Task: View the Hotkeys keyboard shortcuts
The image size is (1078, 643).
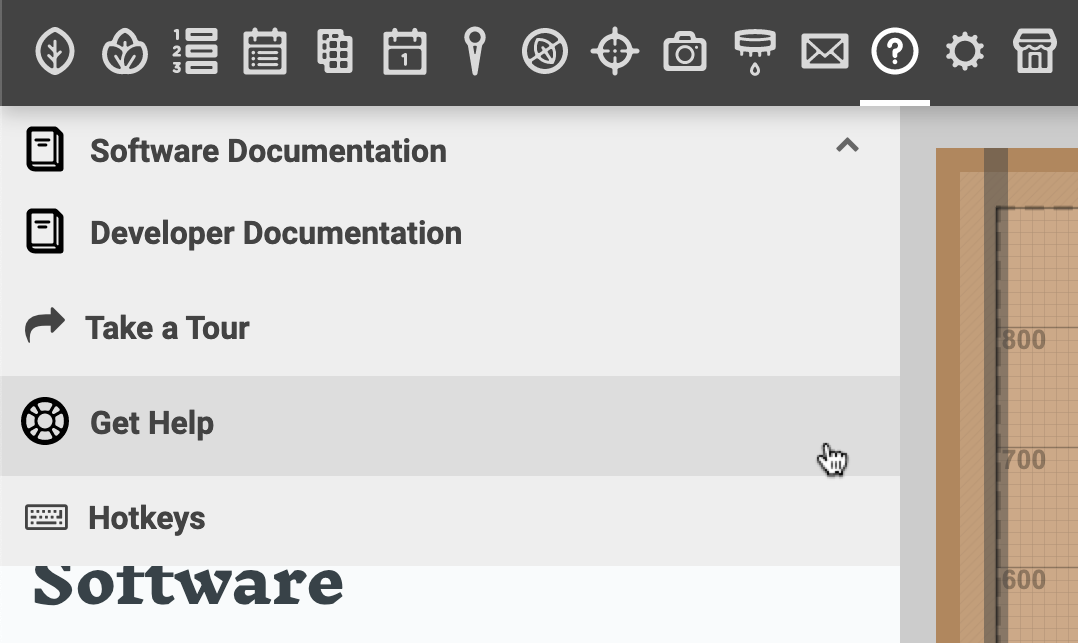Action: 146,518
